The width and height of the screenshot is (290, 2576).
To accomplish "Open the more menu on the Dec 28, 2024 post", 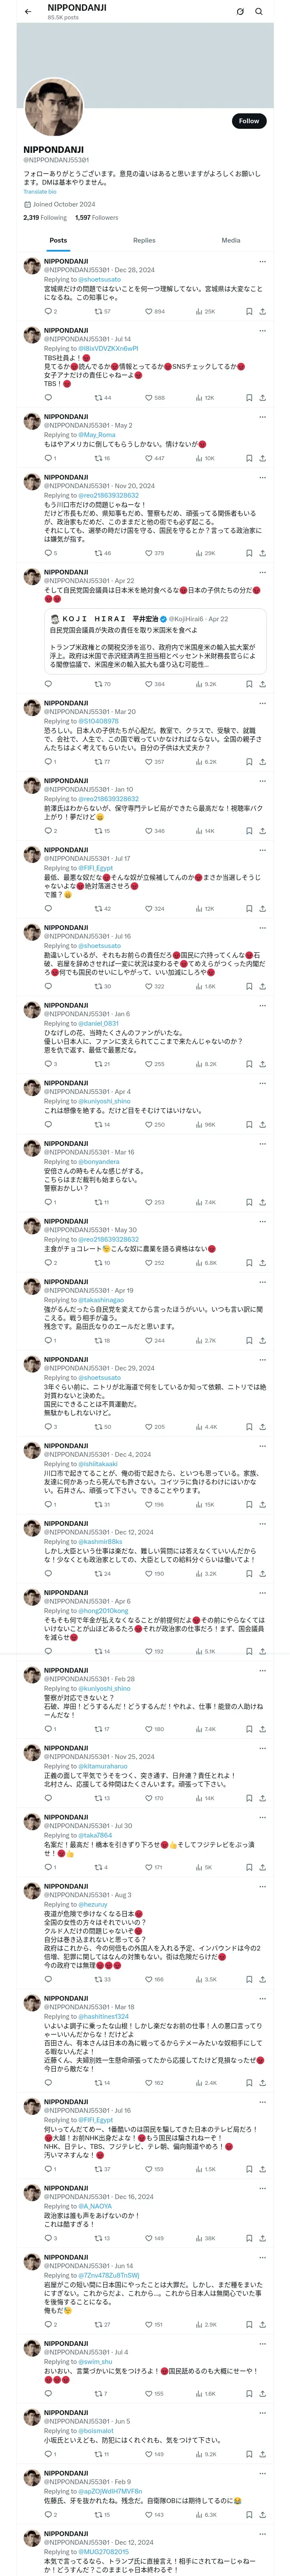I will [x=262, y=262].
